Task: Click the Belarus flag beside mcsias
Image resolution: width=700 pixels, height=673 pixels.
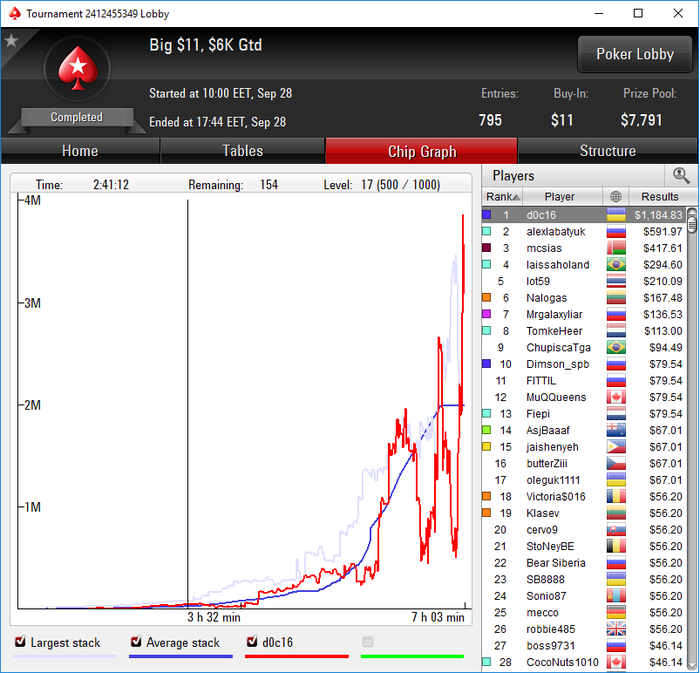Action: point(616,248)
